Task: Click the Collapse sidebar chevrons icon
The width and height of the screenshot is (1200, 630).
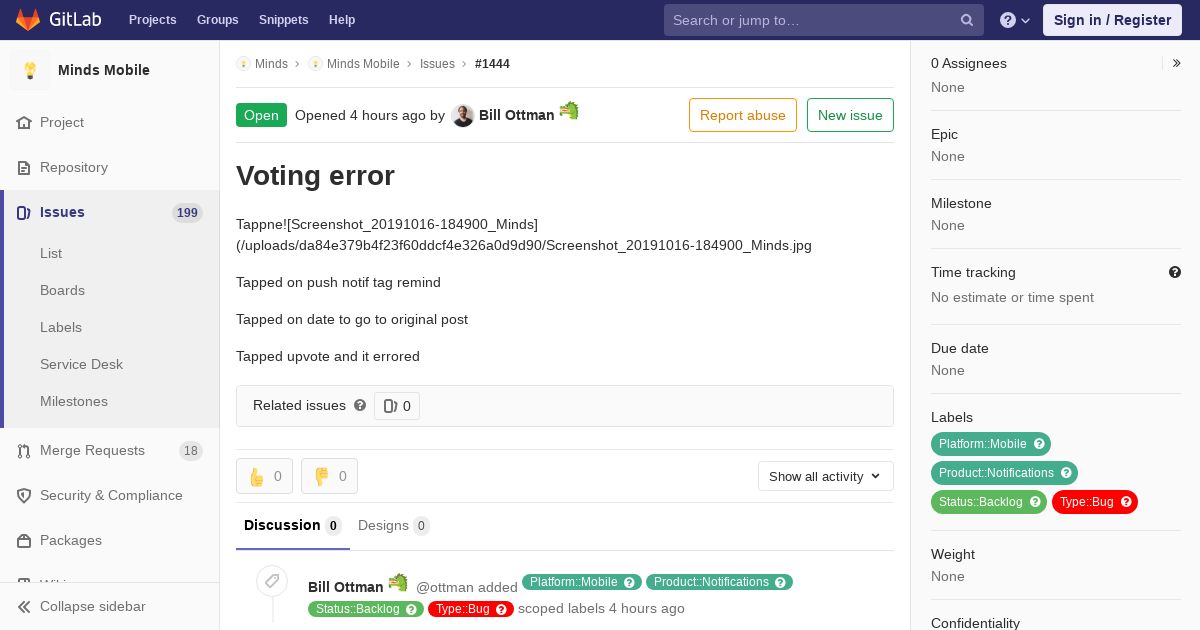Action: coord(24,607)
